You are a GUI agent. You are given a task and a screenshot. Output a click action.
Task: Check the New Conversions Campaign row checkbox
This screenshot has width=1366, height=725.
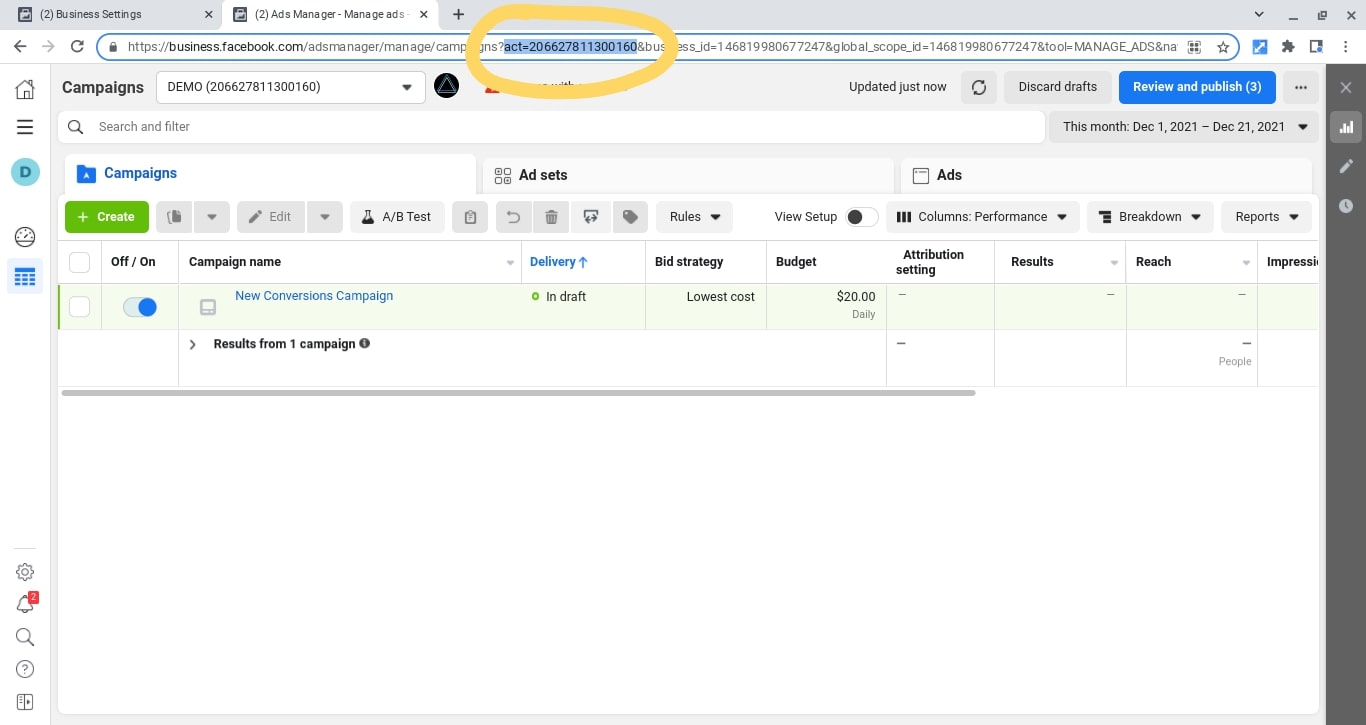80,307
